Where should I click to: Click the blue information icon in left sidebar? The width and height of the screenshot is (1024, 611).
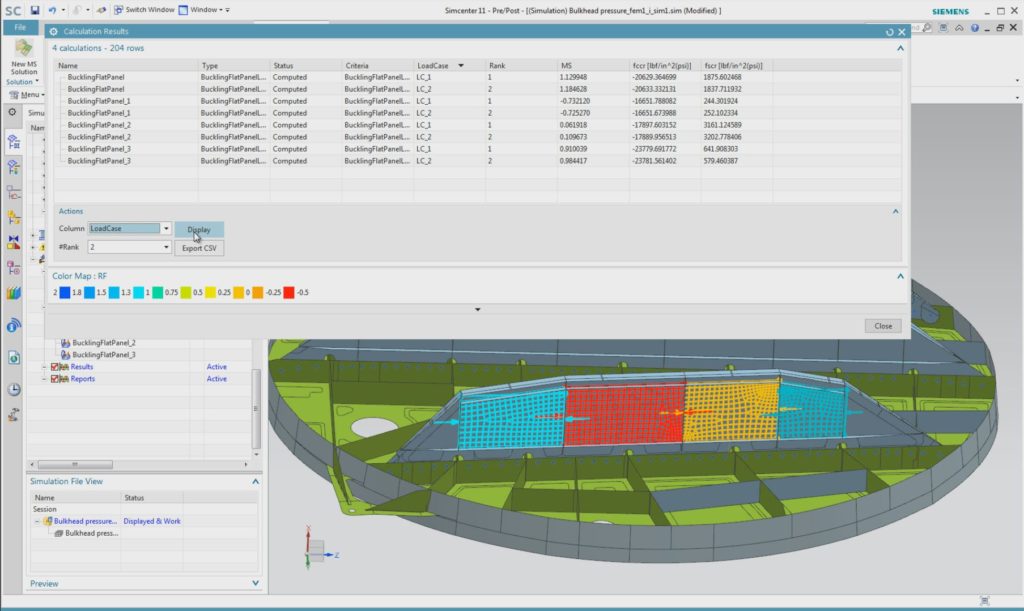coord(13,324)
